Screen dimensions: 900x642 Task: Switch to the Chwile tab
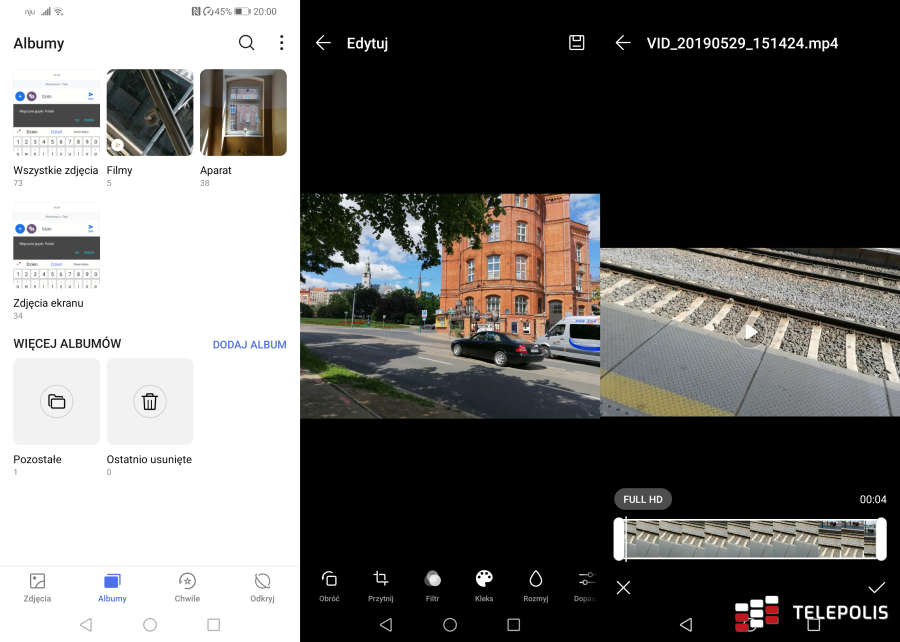(x=187, y=587)
